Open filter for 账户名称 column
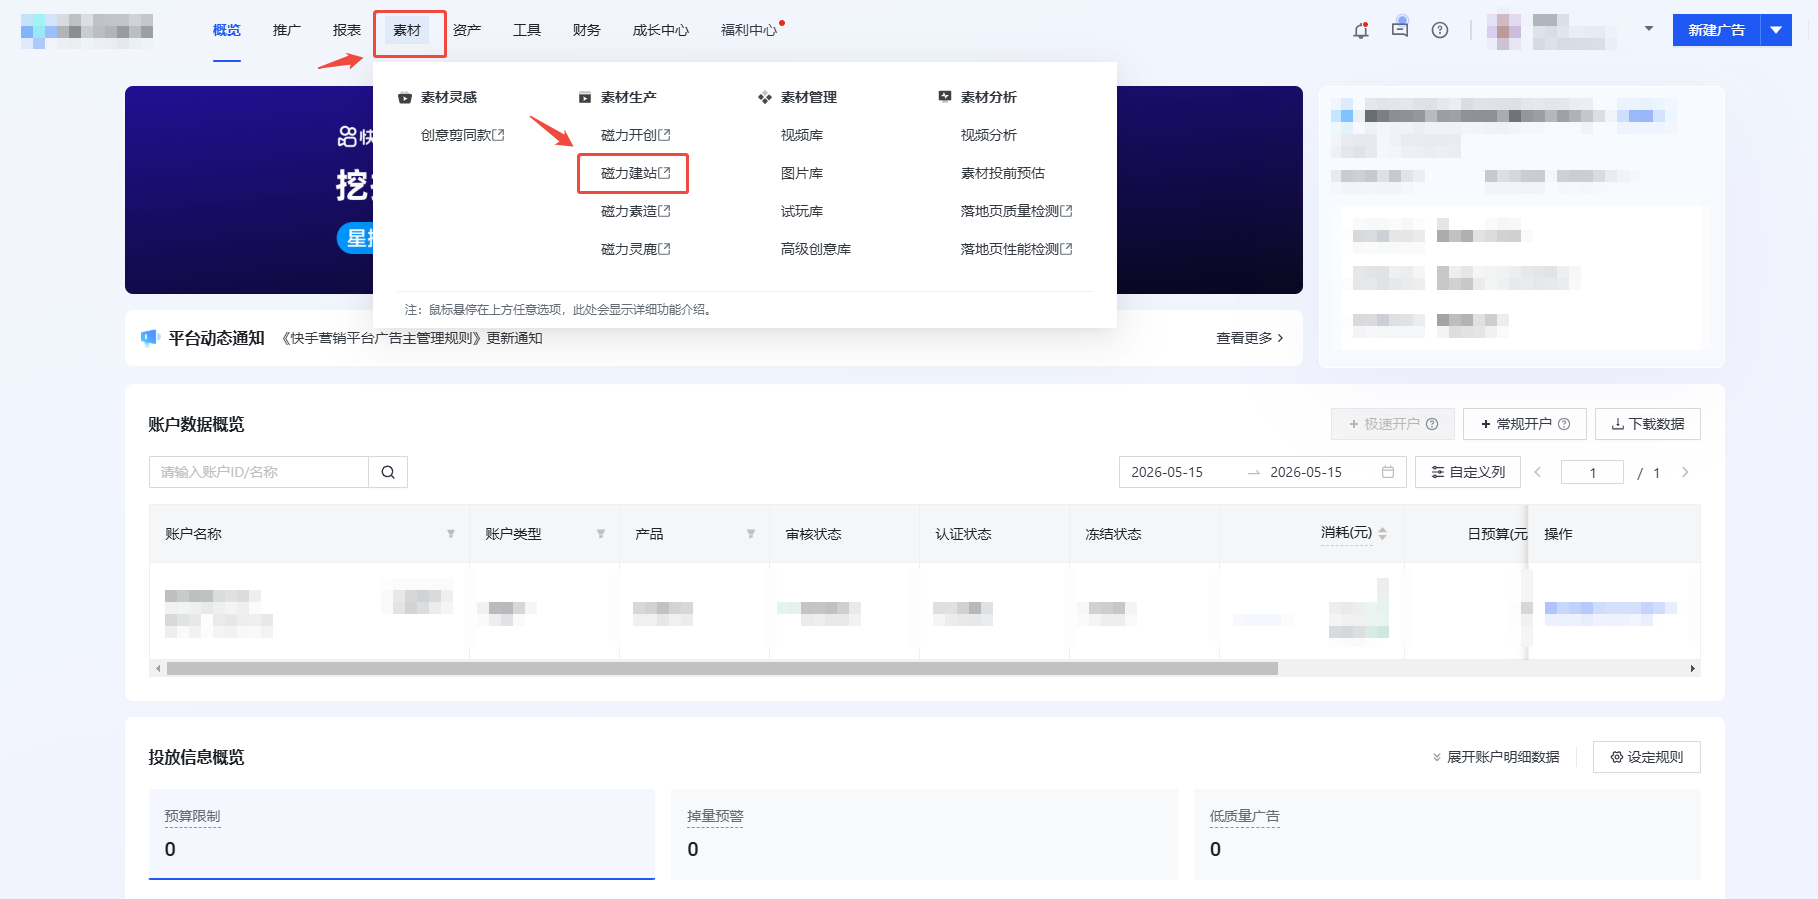Viewport: 1818px width, 899px height. (451, 534)
